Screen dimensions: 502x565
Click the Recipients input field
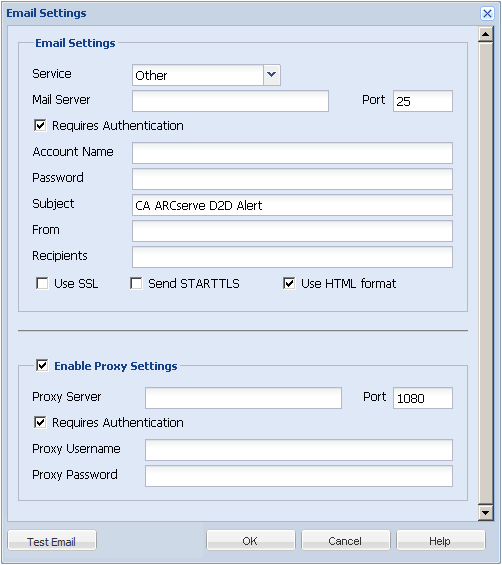[292, 257]
